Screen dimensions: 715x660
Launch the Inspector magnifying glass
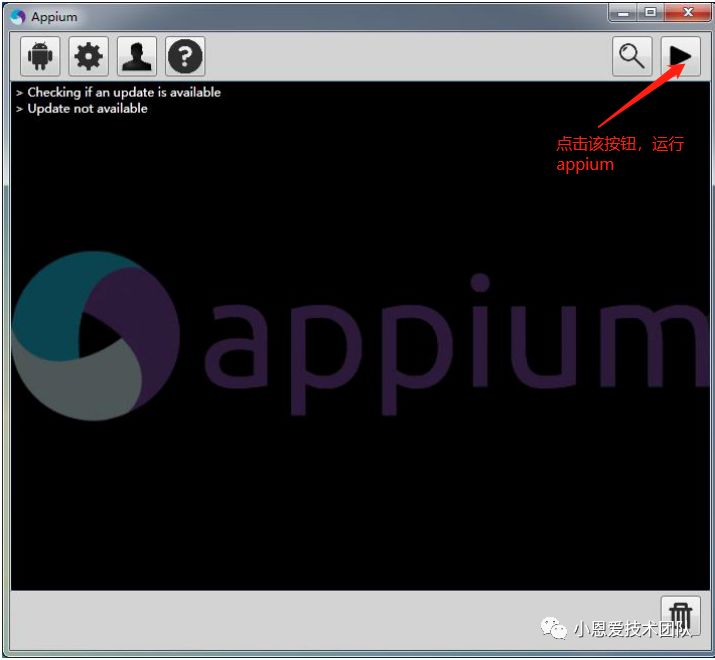(632, 56)
